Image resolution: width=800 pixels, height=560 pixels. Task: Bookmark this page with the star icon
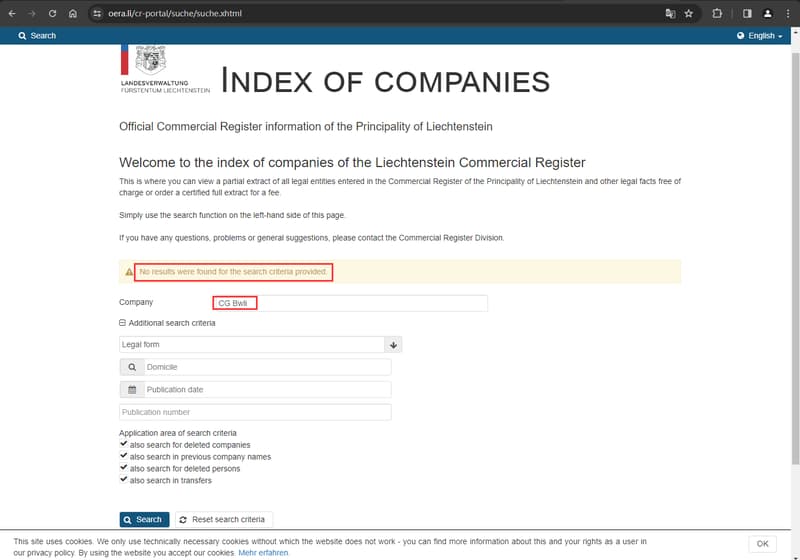coord(689,14)
